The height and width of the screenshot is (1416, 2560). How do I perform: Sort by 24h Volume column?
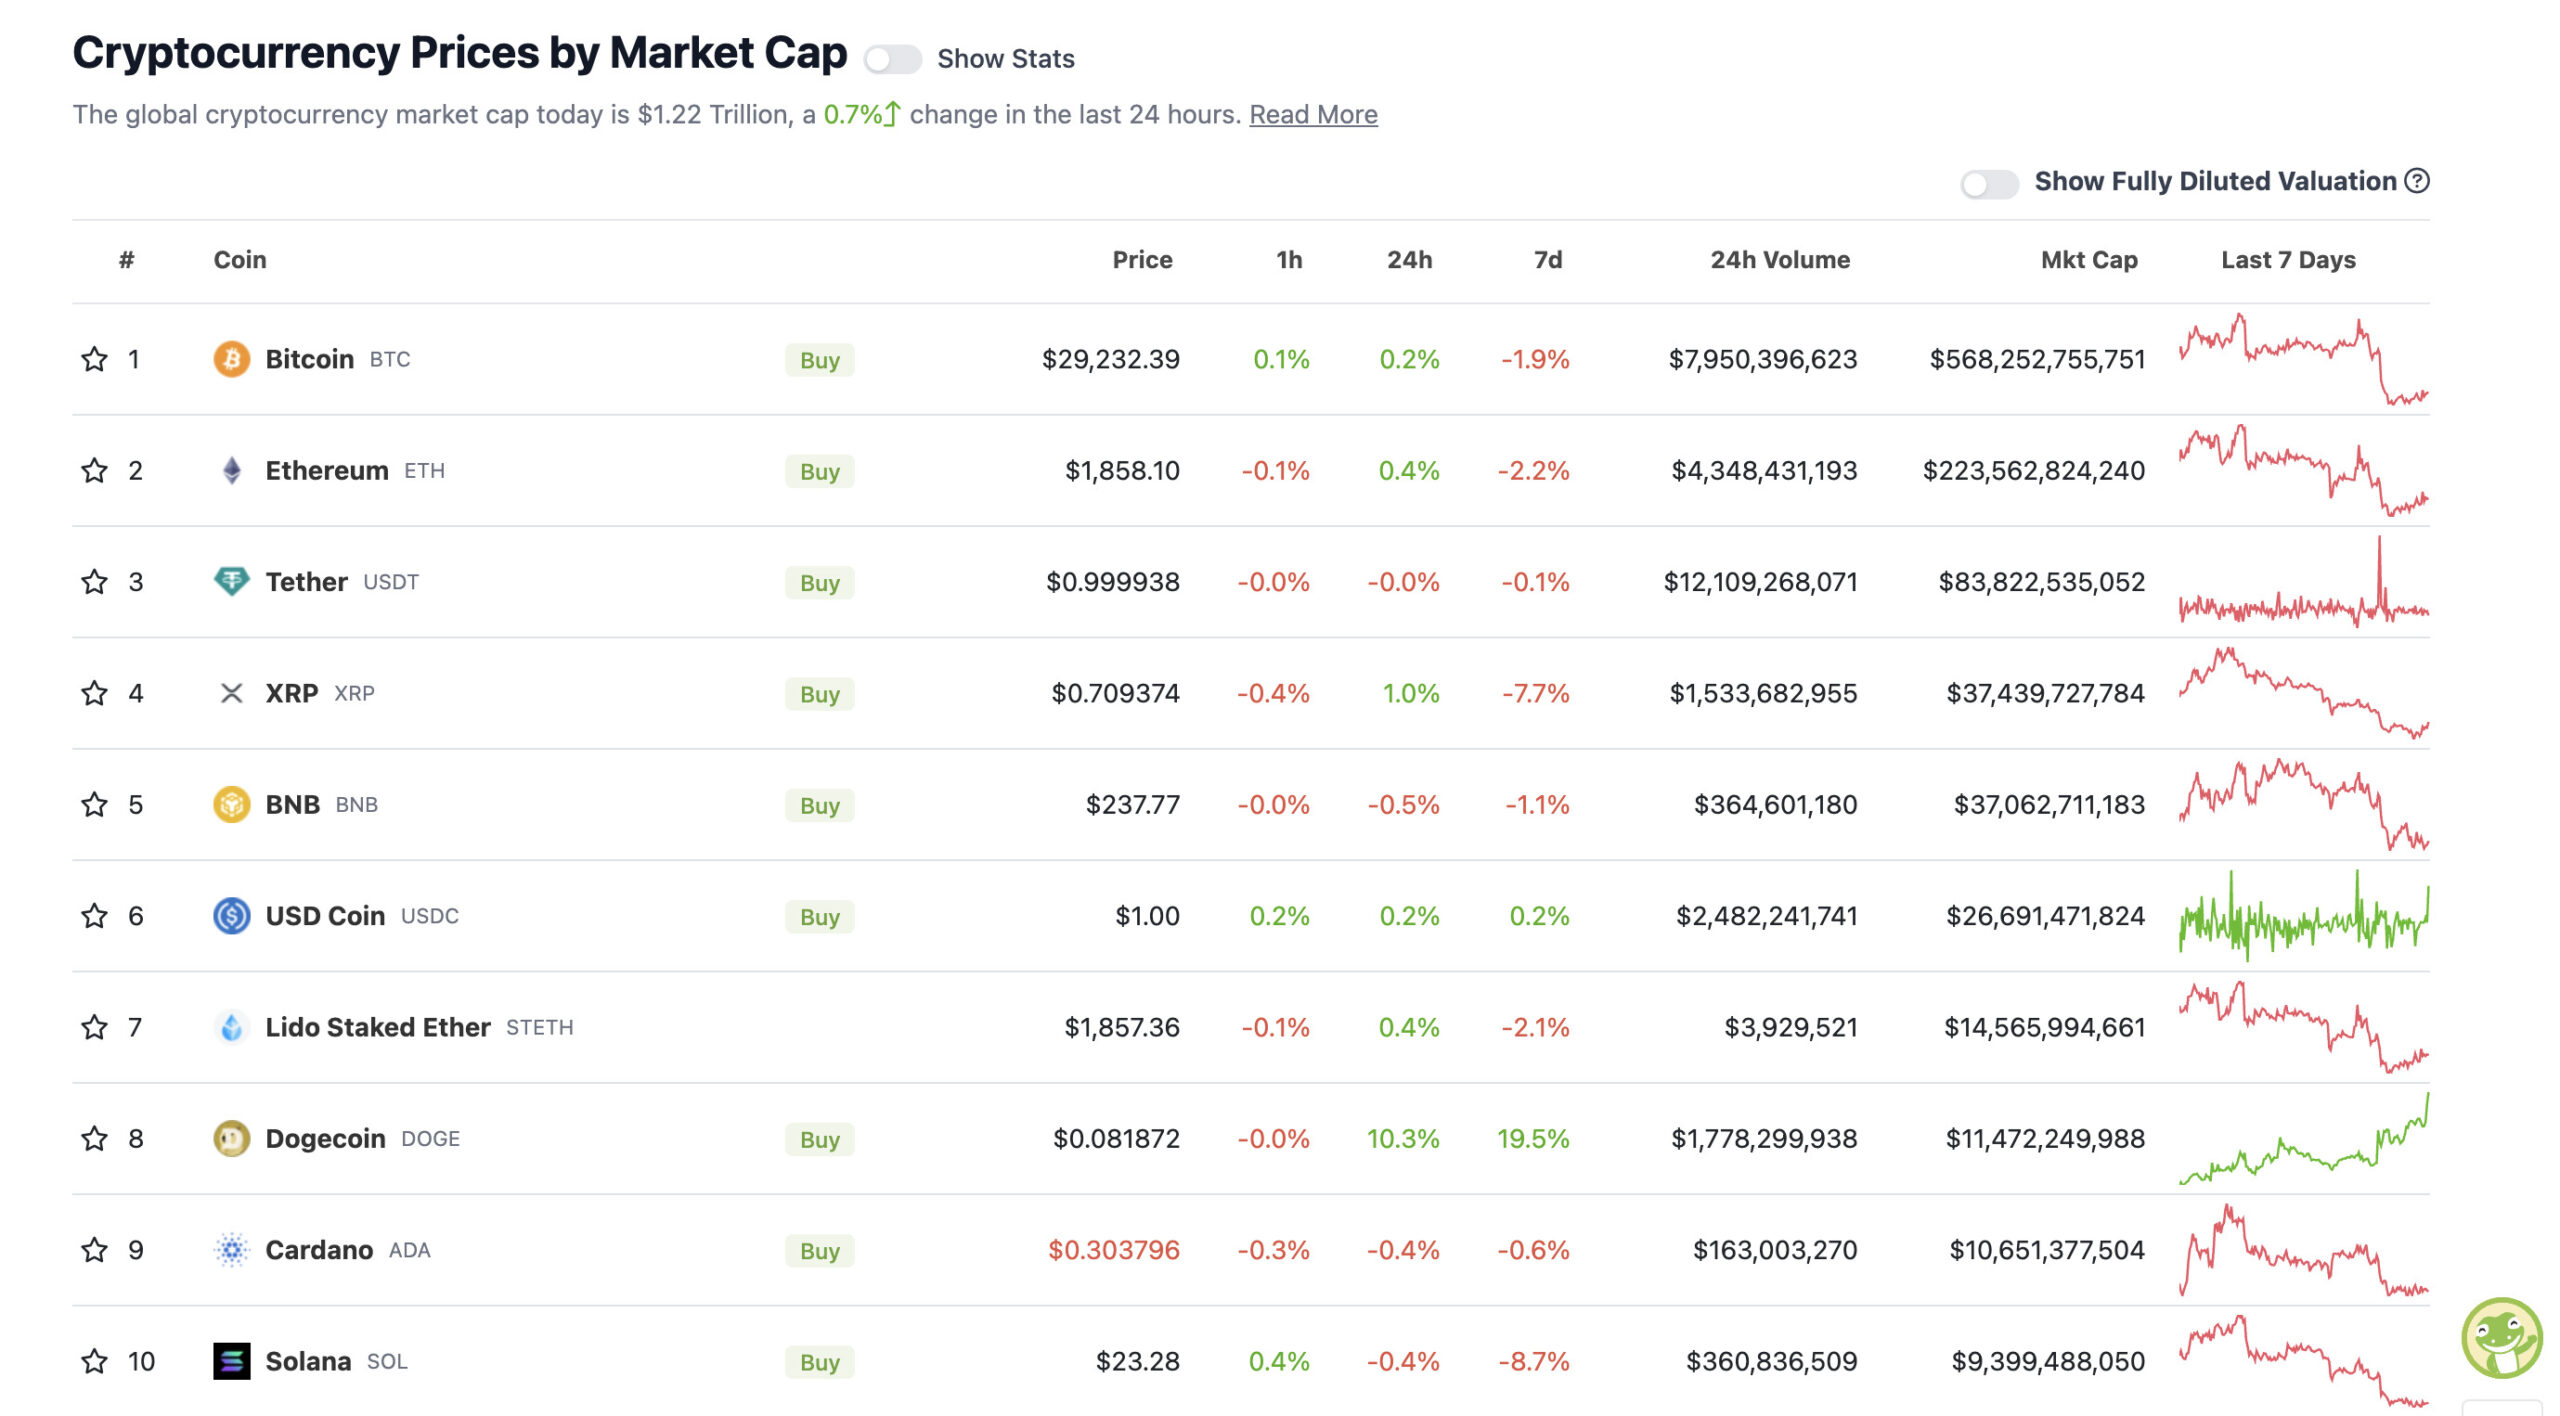[x=1780, y=260]
